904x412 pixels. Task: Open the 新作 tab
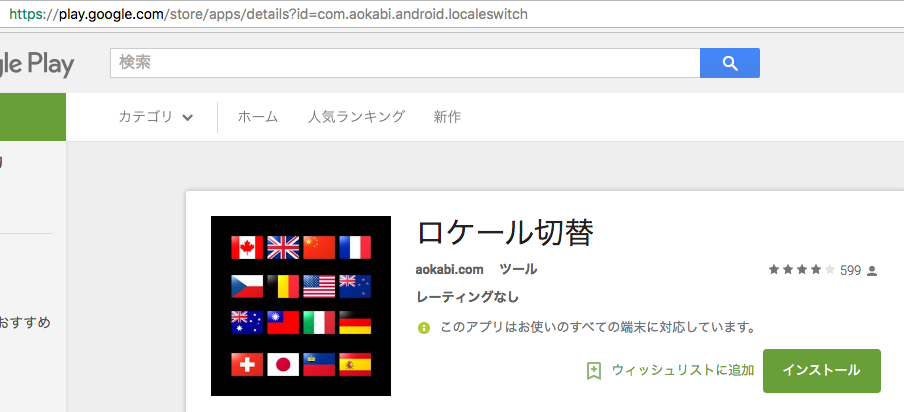(447, 117)
